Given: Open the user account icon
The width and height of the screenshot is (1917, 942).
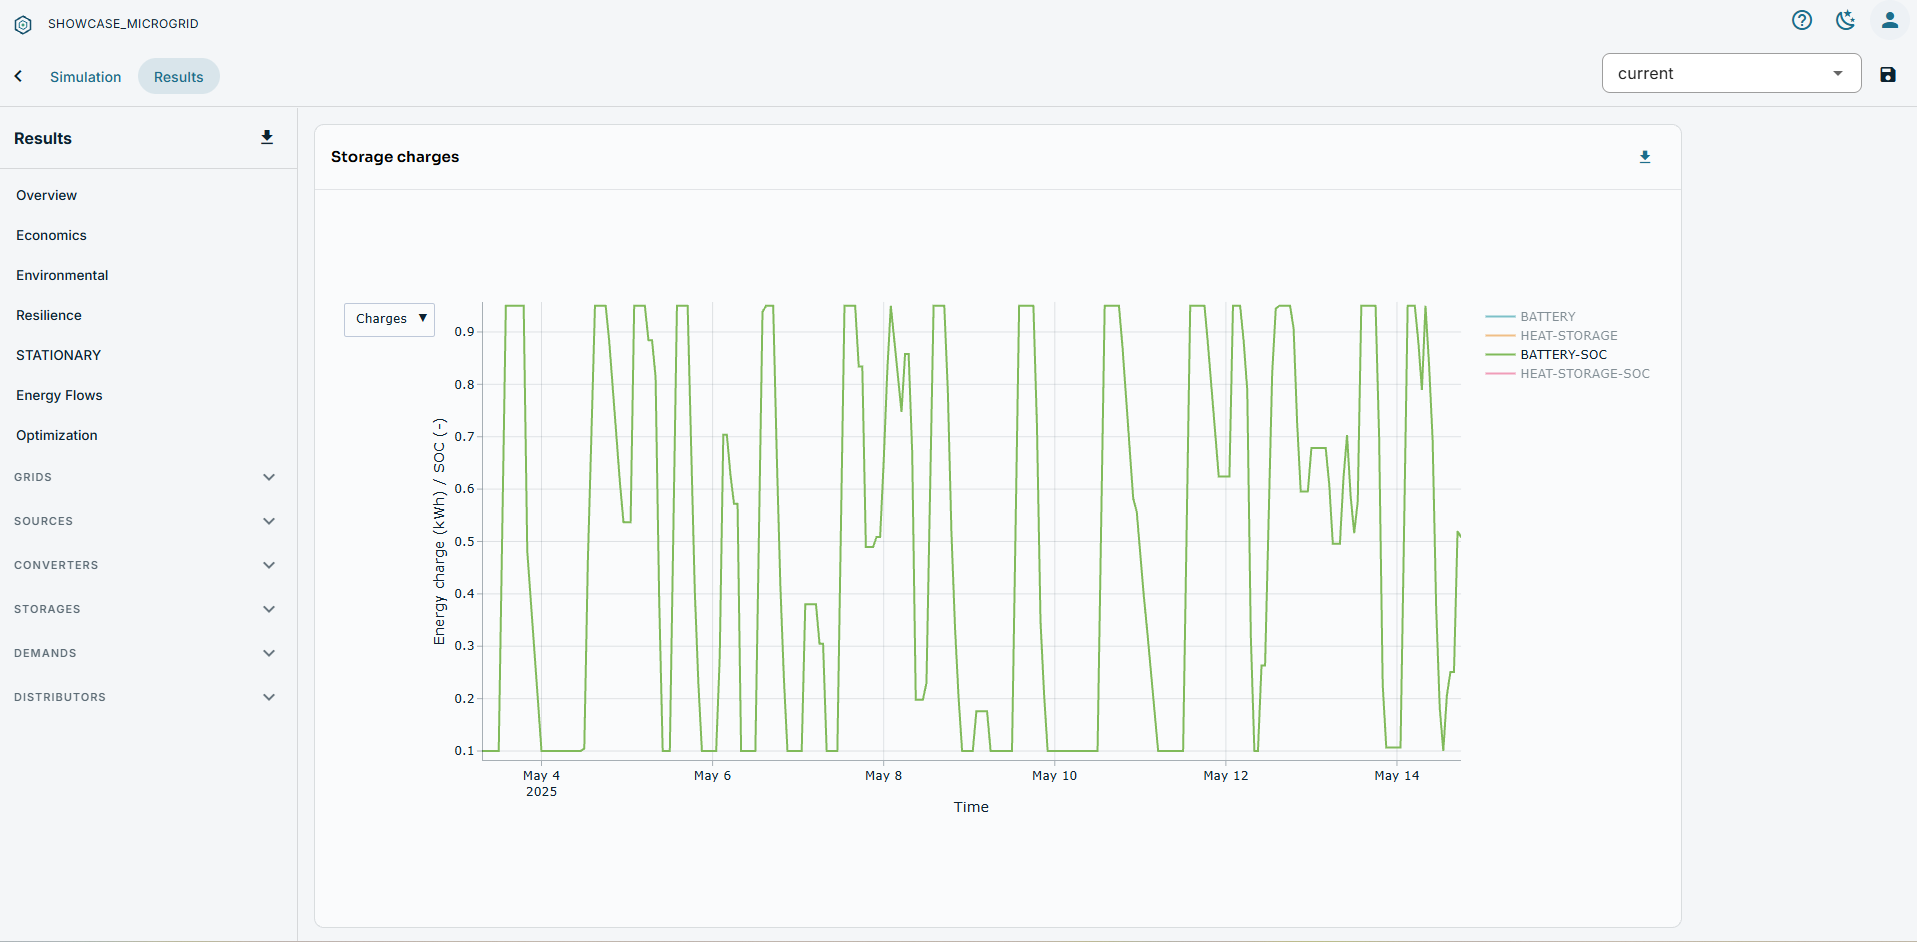Looking at the screenshot, I should click(x=1890, y=20).
